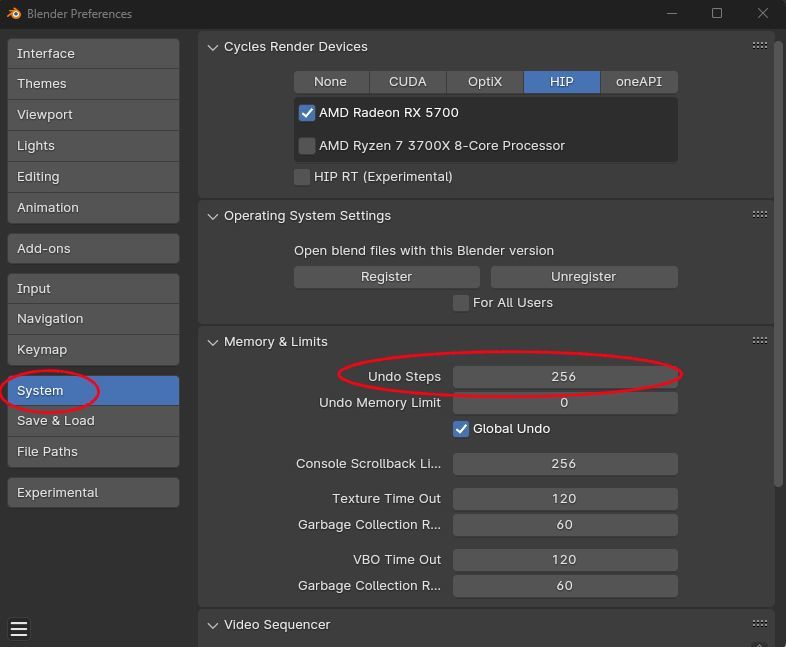Click Garbage Collection Rate field below Texture Time Out
Viewport: 786px width, 647px height.
(565, 525)
